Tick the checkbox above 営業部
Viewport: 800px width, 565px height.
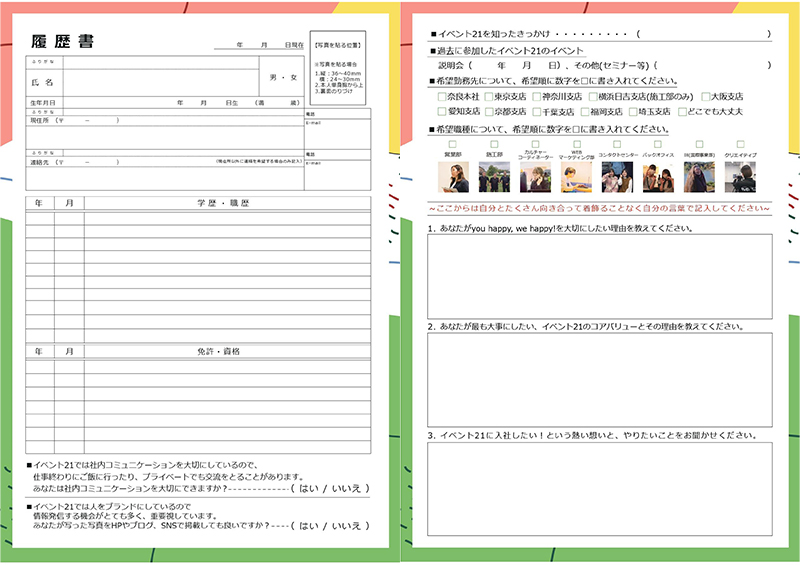pyautogui.click(x=452, y=144)
